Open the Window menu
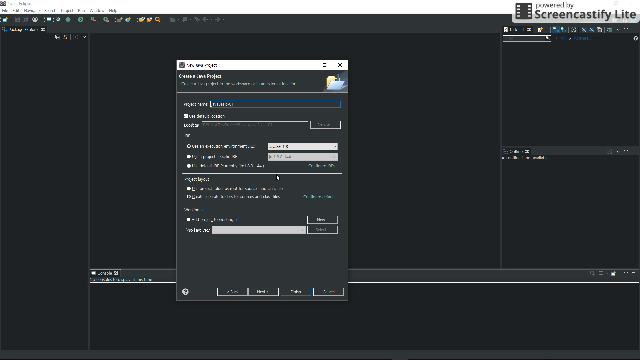 97,11
